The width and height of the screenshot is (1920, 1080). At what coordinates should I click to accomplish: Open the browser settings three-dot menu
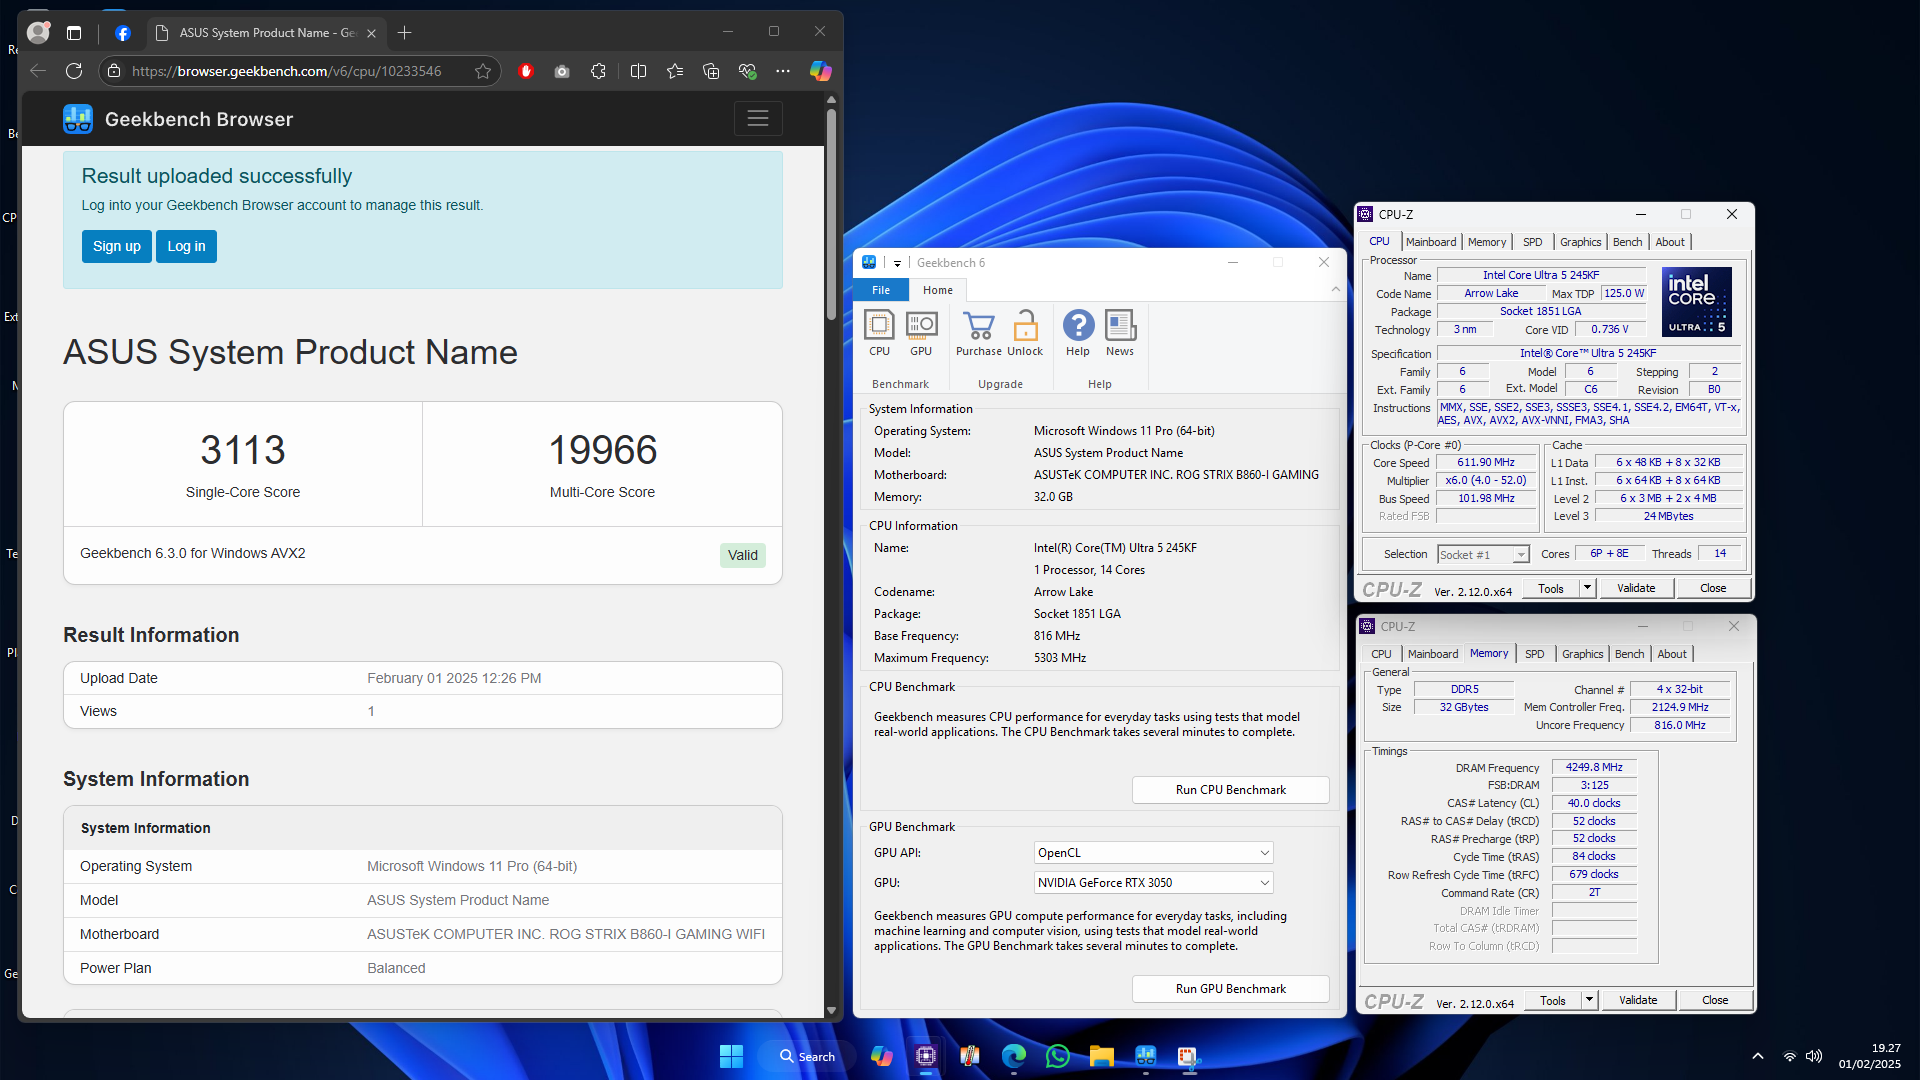pos(783,71)
